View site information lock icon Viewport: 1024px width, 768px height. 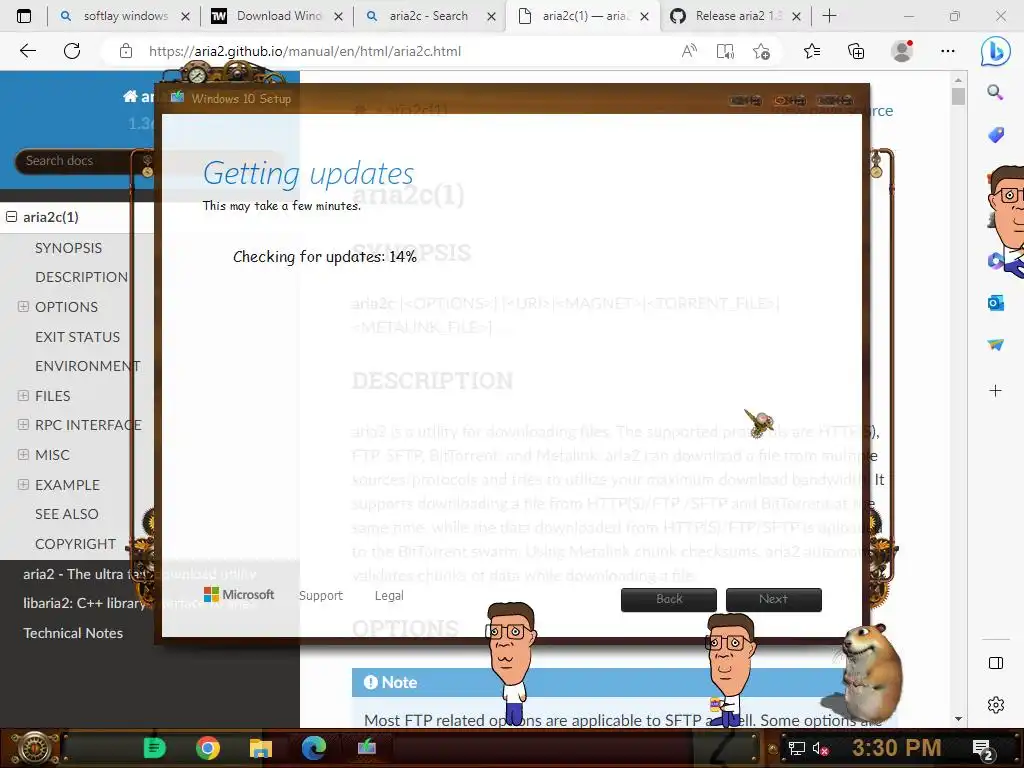(126, 51)
